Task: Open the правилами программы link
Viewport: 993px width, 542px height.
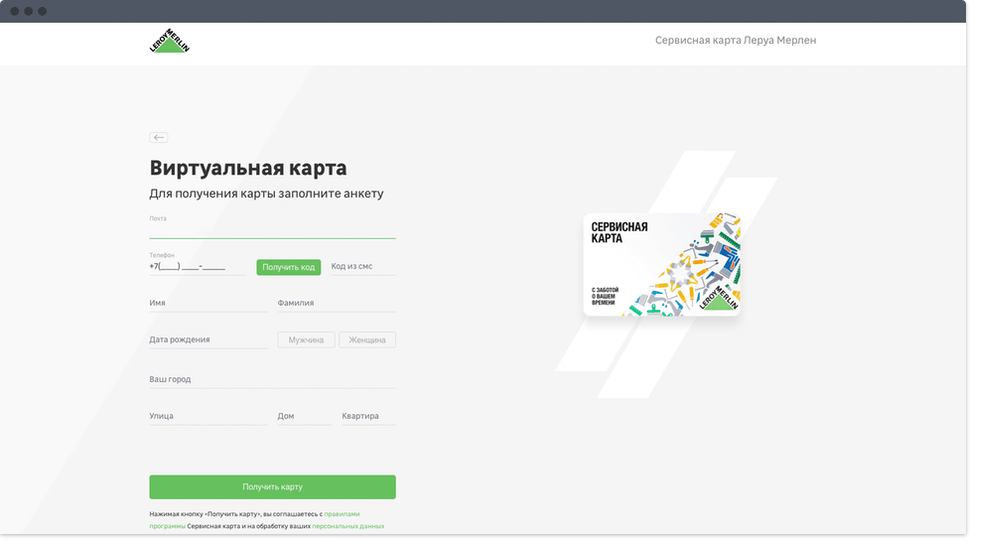Action: click(341, 514)
